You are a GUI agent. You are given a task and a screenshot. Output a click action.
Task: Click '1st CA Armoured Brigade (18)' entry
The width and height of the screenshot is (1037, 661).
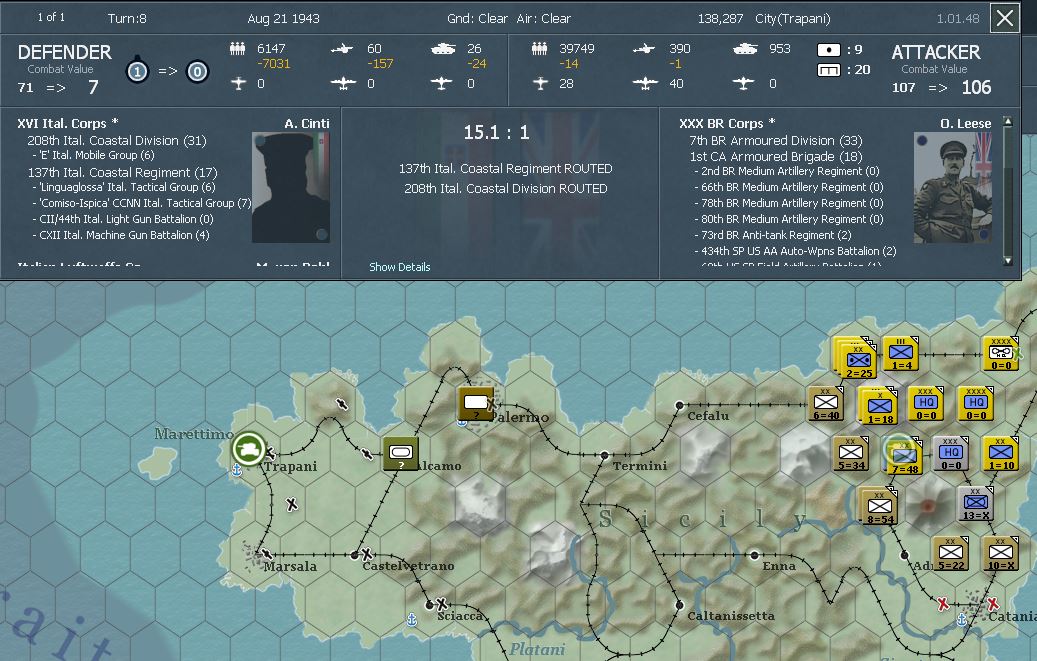tap(776, 156)
